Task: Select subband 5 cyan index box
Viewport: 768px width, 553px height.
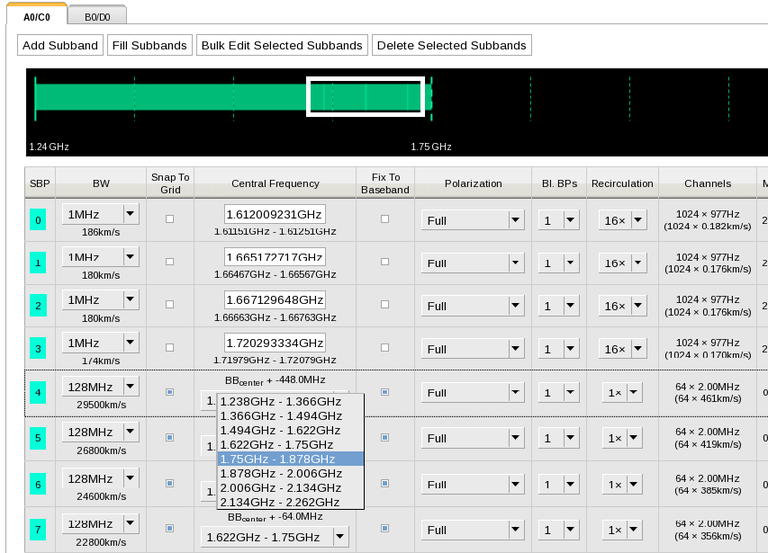Action: coord(39,438)
